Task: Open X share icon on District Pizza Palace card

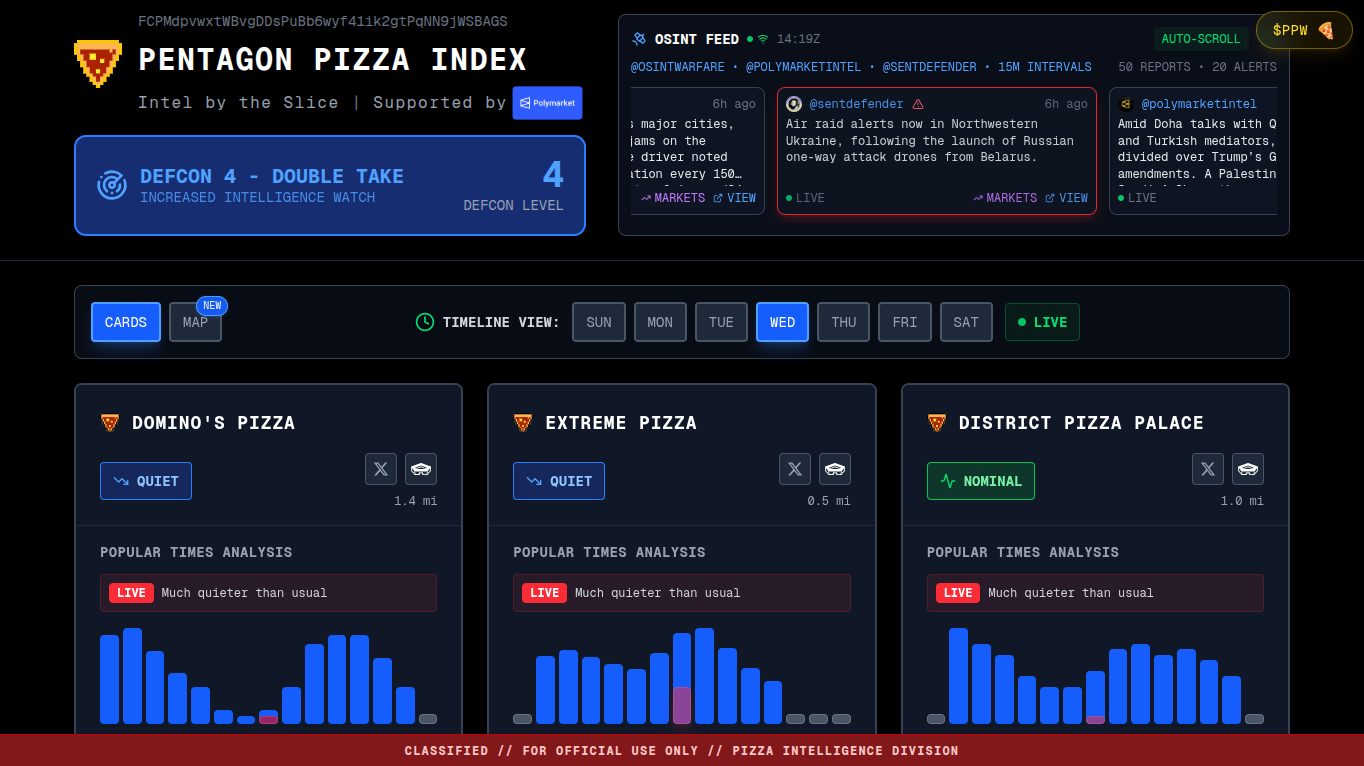Action: [1208, 468]
